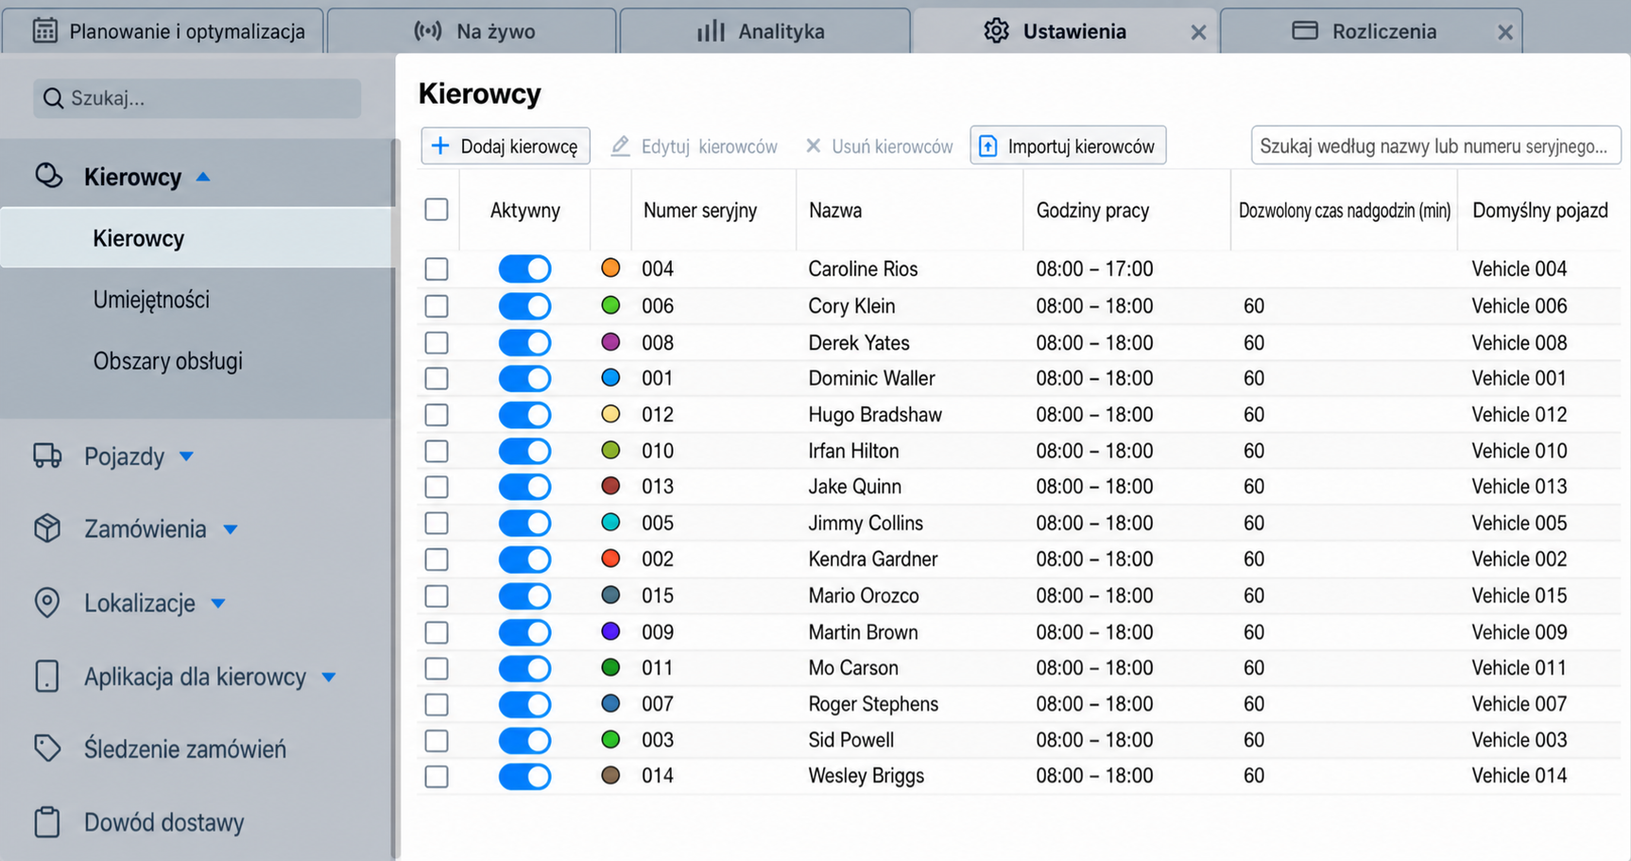This screenshot has height=861, width=1631.
Task: Open Dowód dostawy in sidebar
Action: (164, 822)
